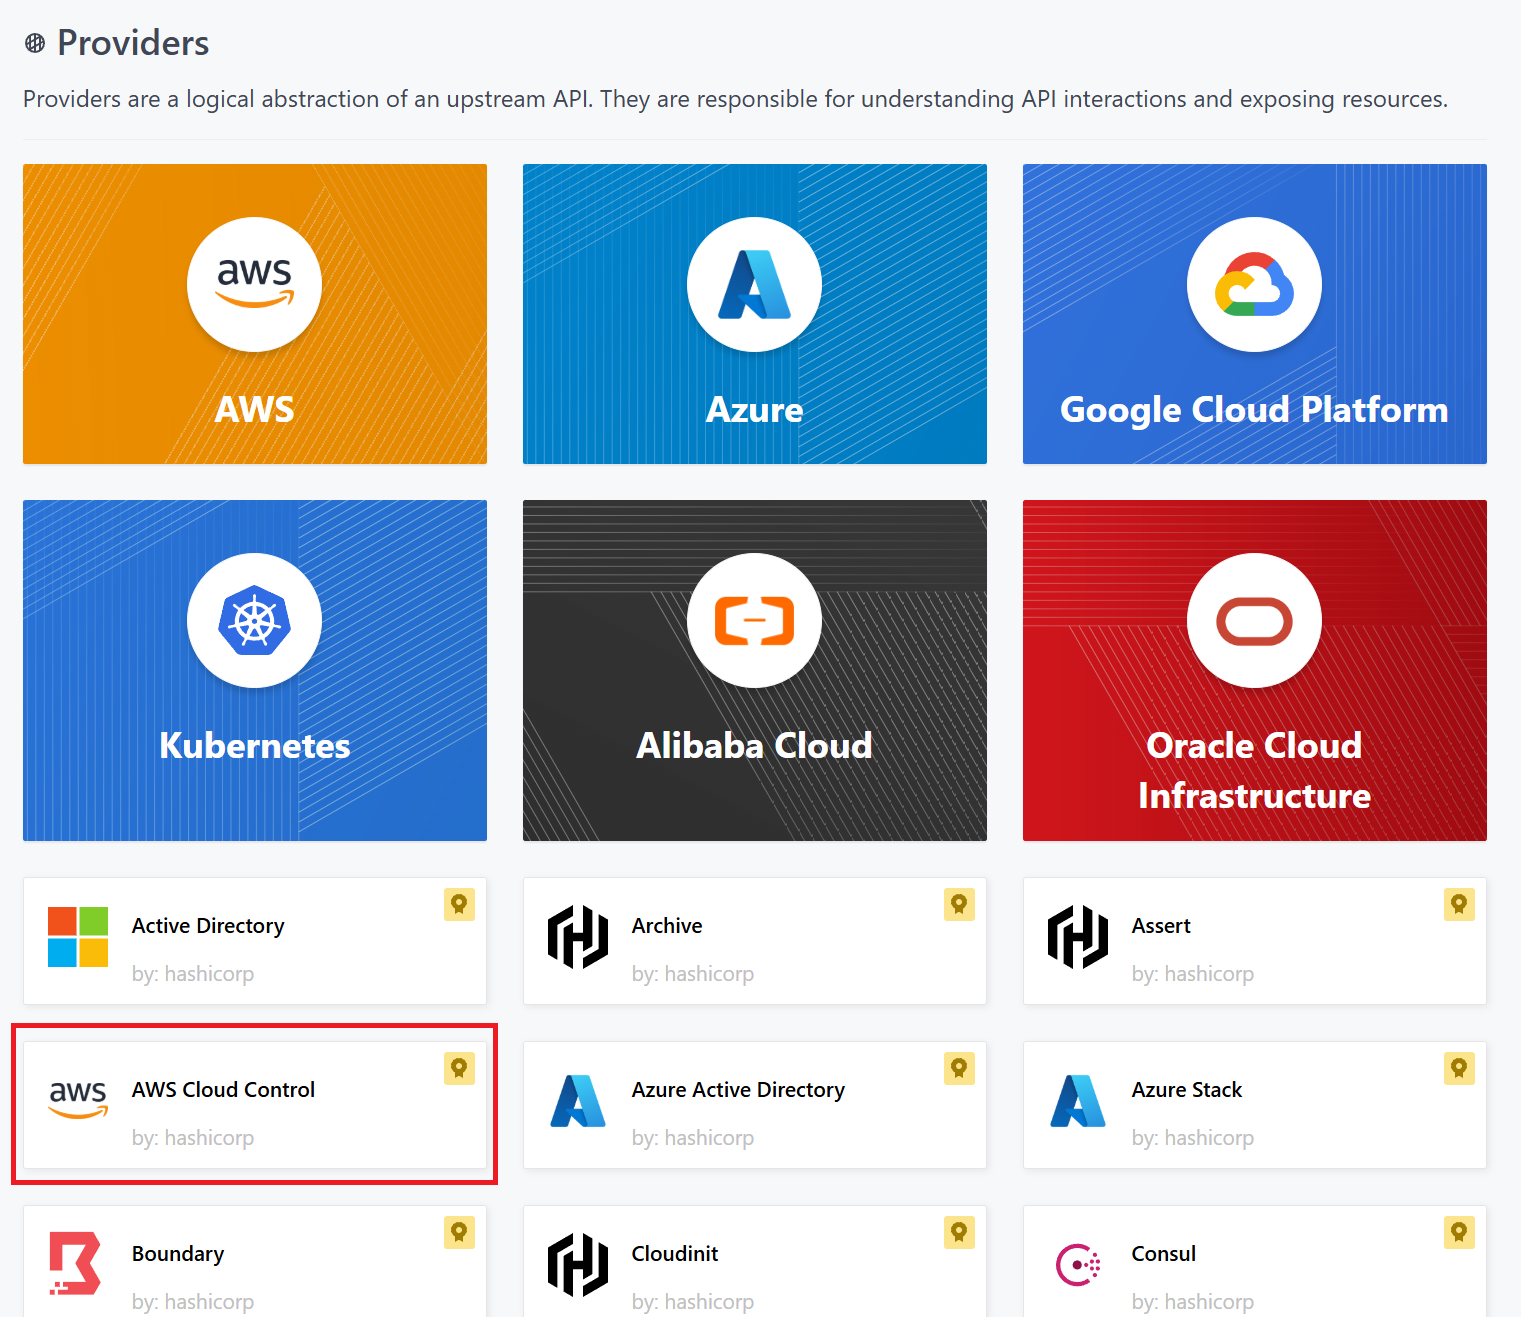
Task: Open the Assert provider title
Action: 1161,926
